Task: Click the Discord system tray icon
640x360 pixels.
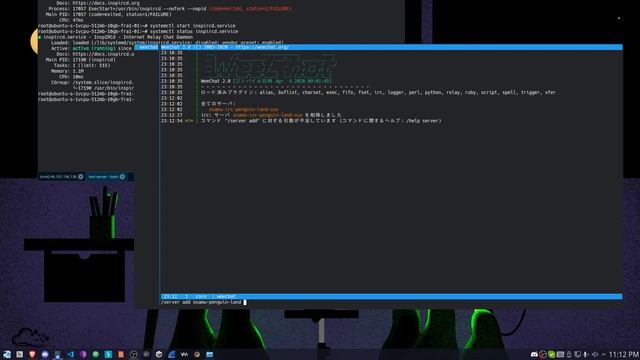Action: click(x=534, y=354)
